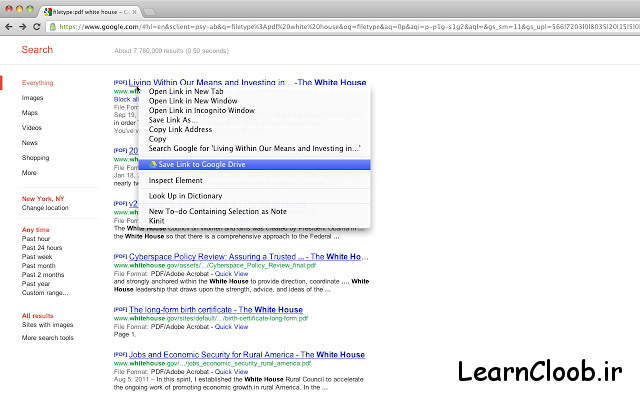Open 'The long-form birth certificate' result
This screenshot has height=400, width=640.
(x=216, y=310)
